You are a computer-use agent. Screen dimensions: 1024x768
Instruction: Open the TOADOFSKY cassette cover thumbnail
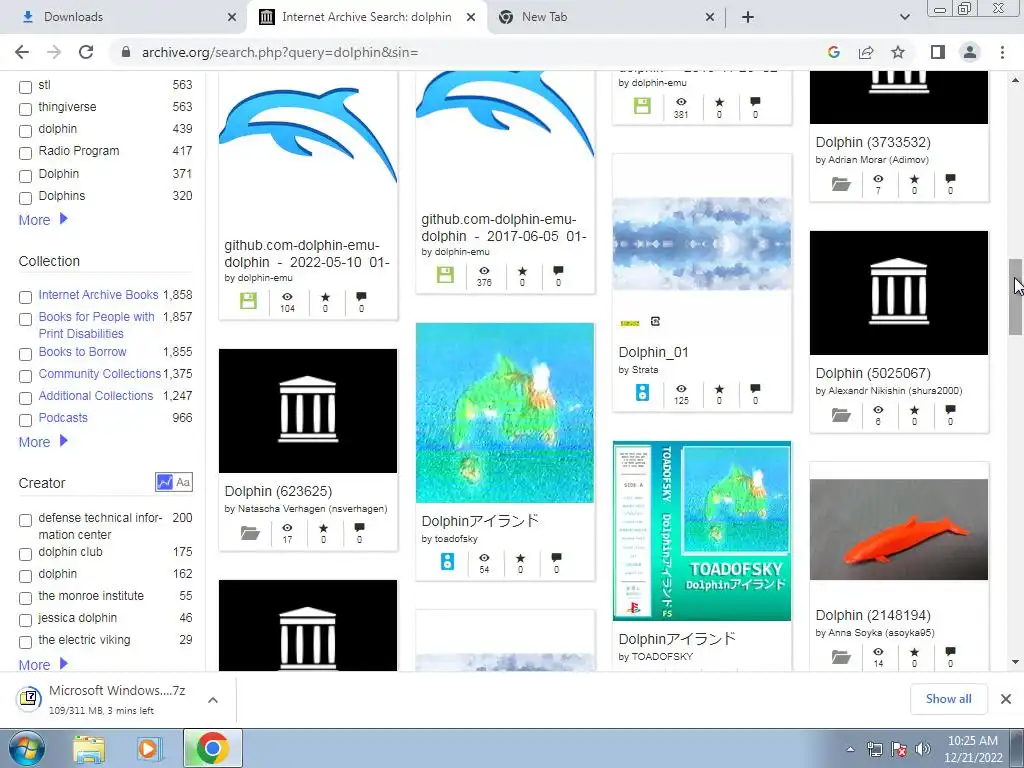coord(702,531)
